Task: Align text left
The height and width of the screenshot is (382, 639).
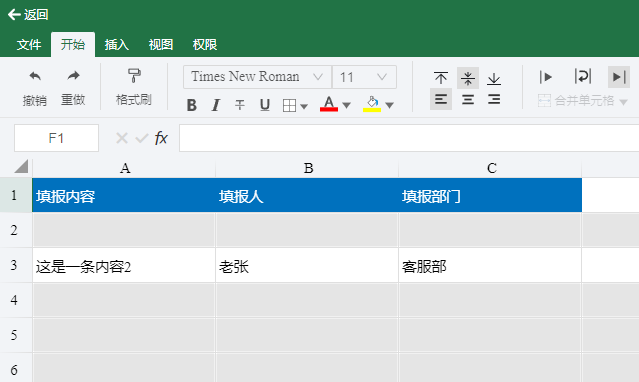Action: 441,99
